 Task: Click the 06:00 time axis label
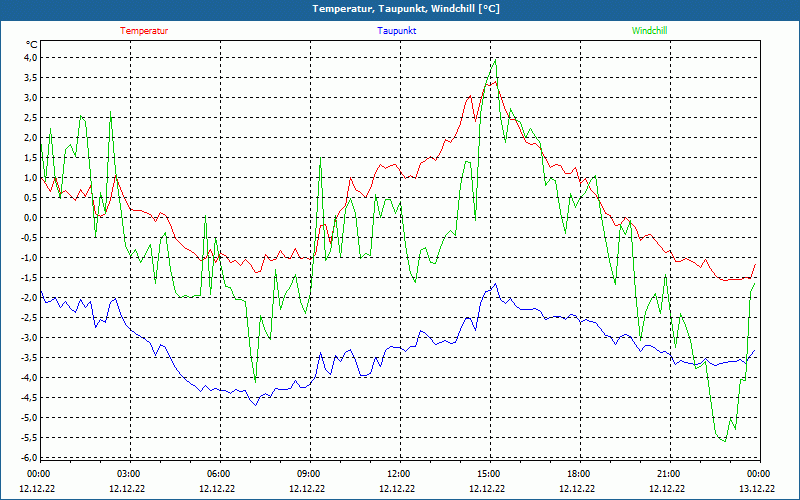[x=218, y=474]
